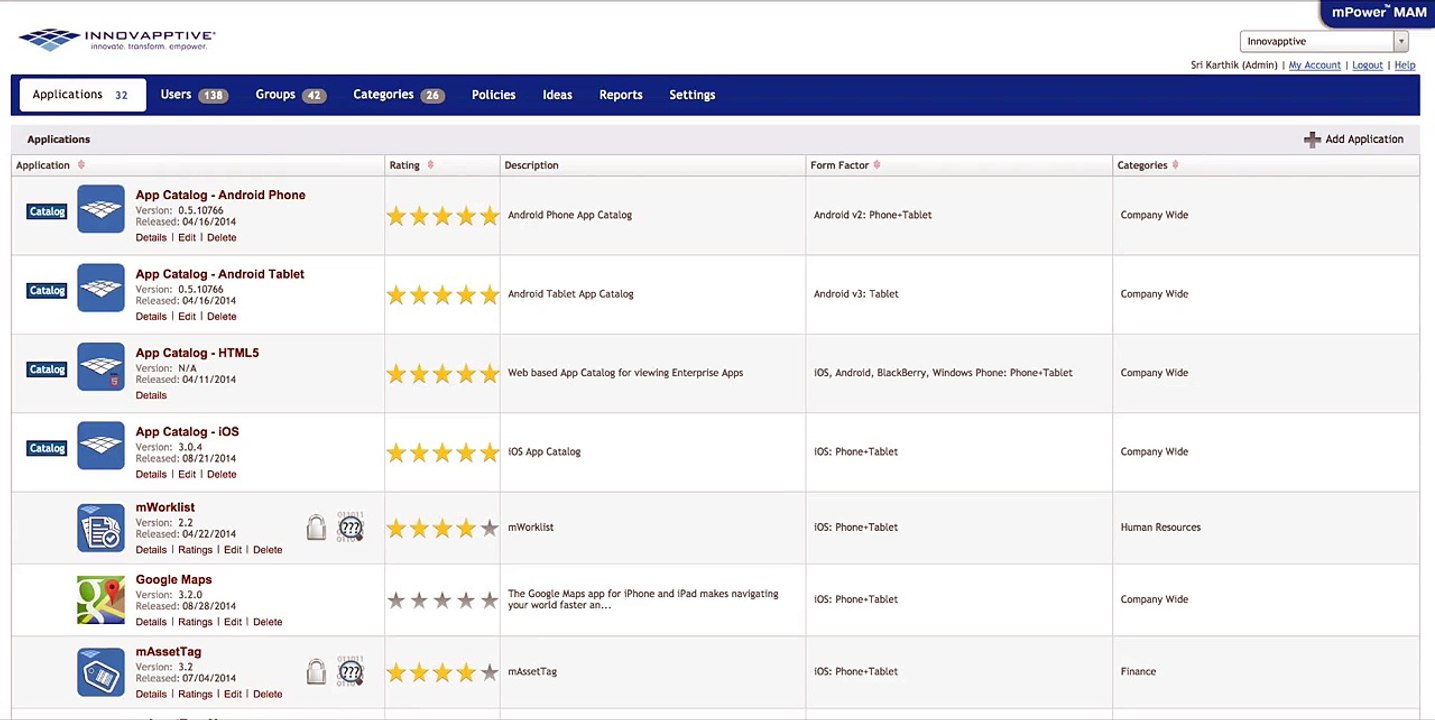The image size is (1435, 720).
Task: Click the lock icon in mWorklist row
Action: pos(316,527)
